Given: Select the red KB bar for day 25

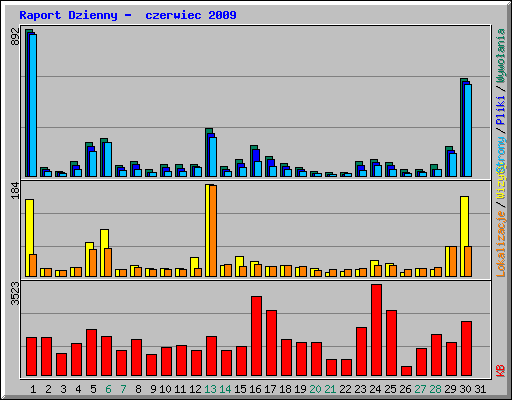Looking at the screenshot, I should tap(392, 343).
